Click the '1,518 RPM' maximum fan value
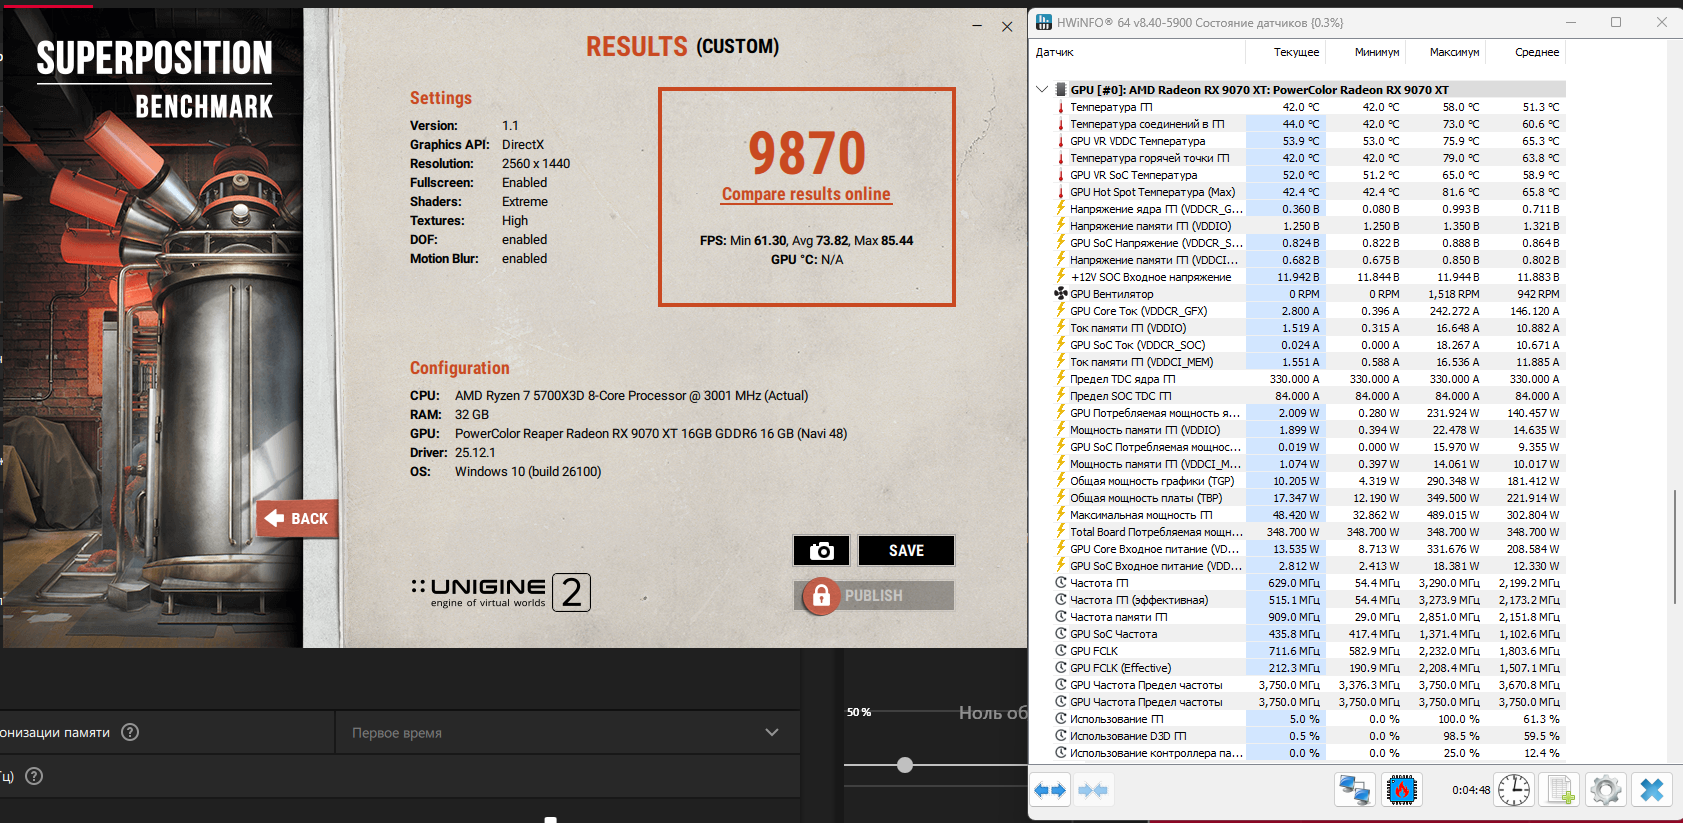 1454,294
